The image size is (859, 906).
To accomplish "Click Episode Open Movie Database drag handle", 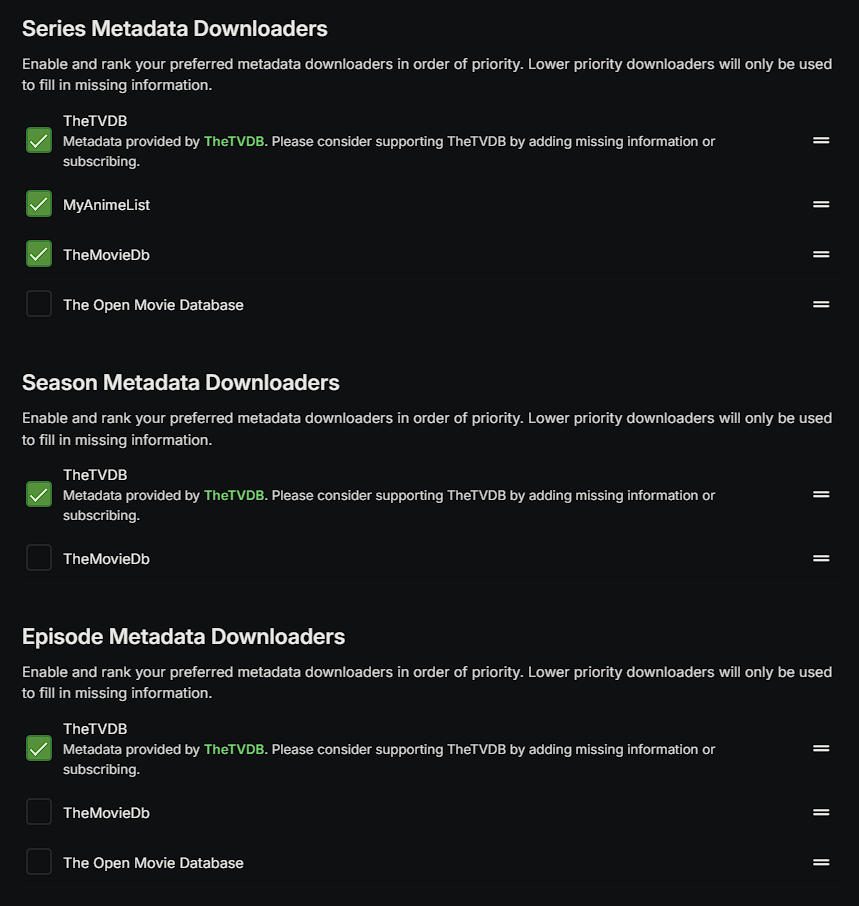I will [821, 862].
